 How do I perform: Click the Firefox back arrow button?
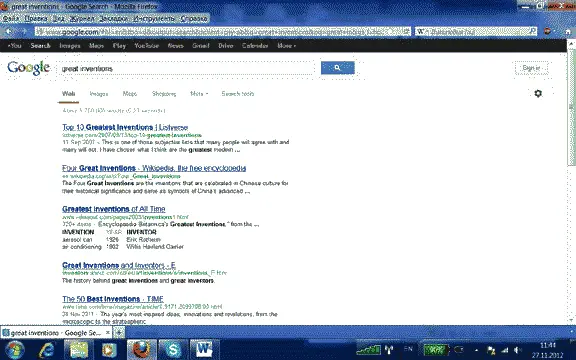[x=9, y=32]
